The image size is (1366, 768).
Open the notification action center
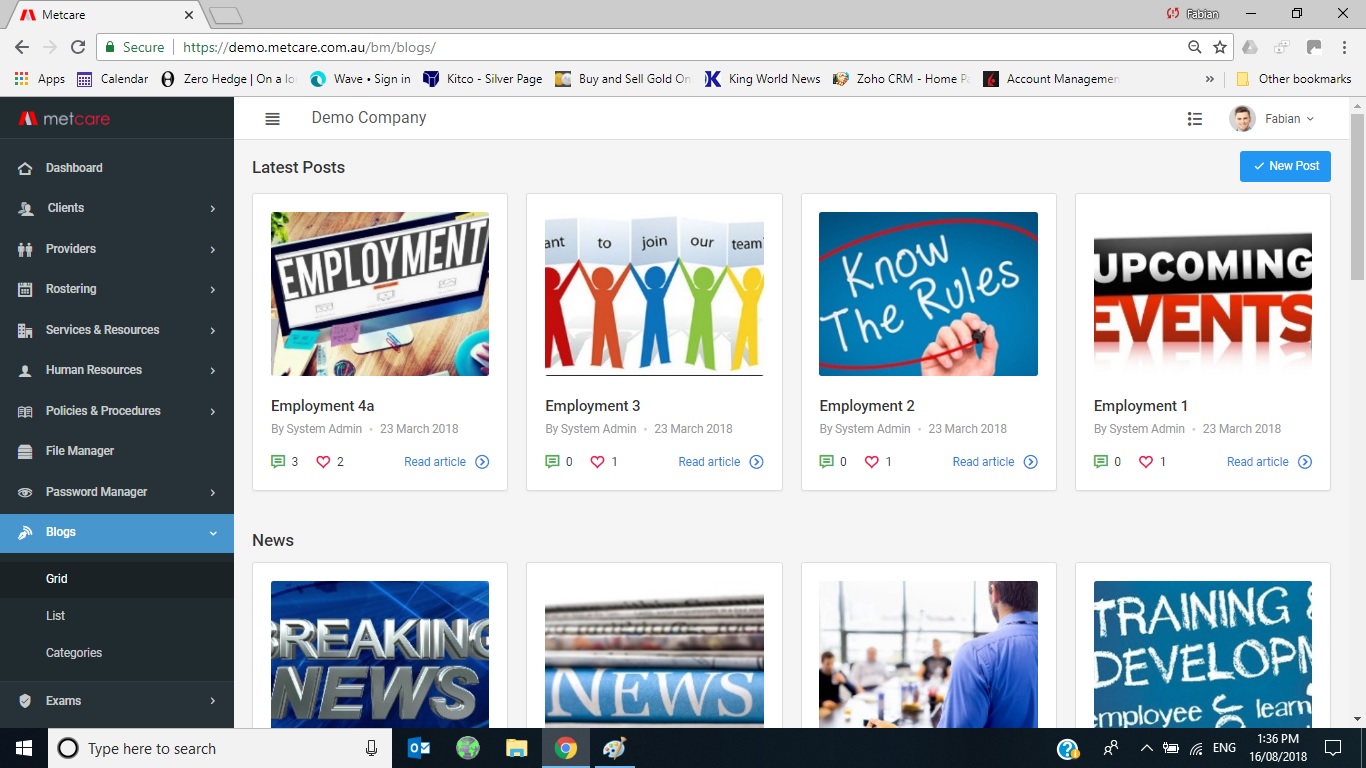(x=1332, y=748)
